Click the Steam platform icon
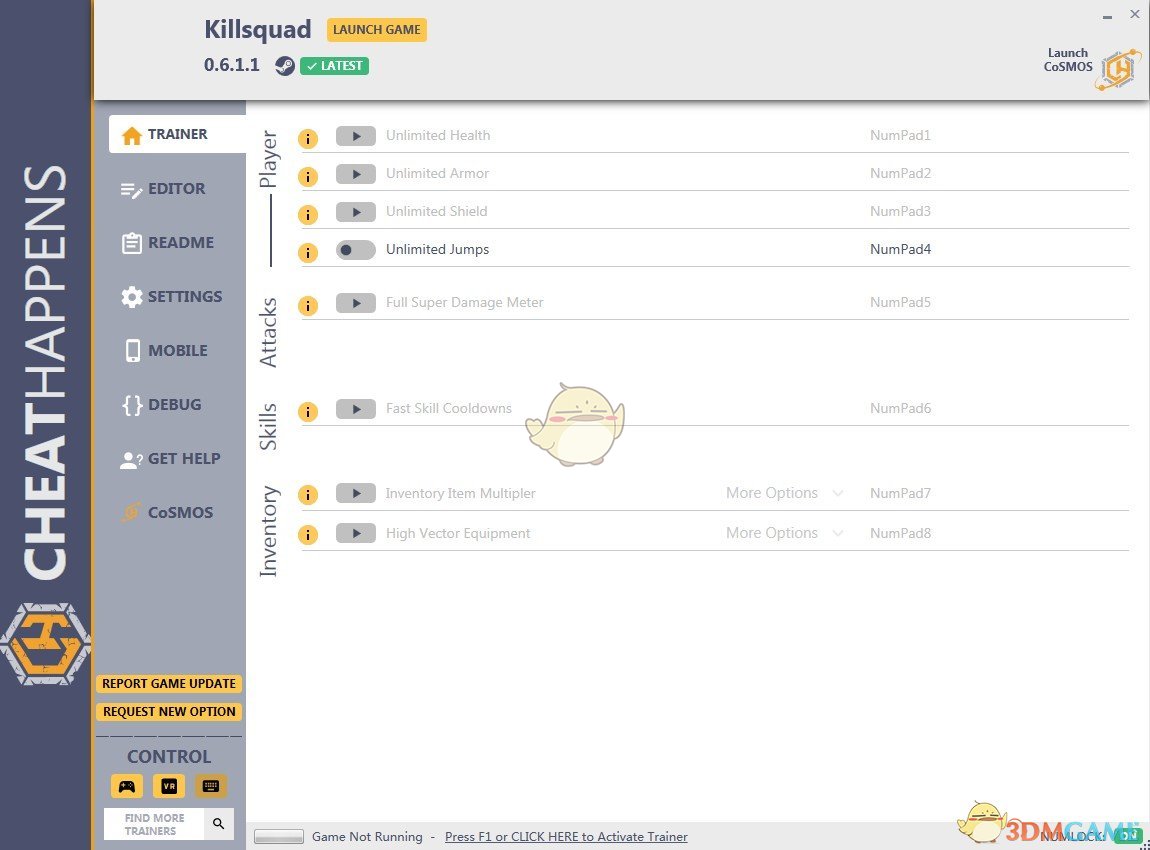Viewport: 1150px width, 850px height. tap(285, 66)
